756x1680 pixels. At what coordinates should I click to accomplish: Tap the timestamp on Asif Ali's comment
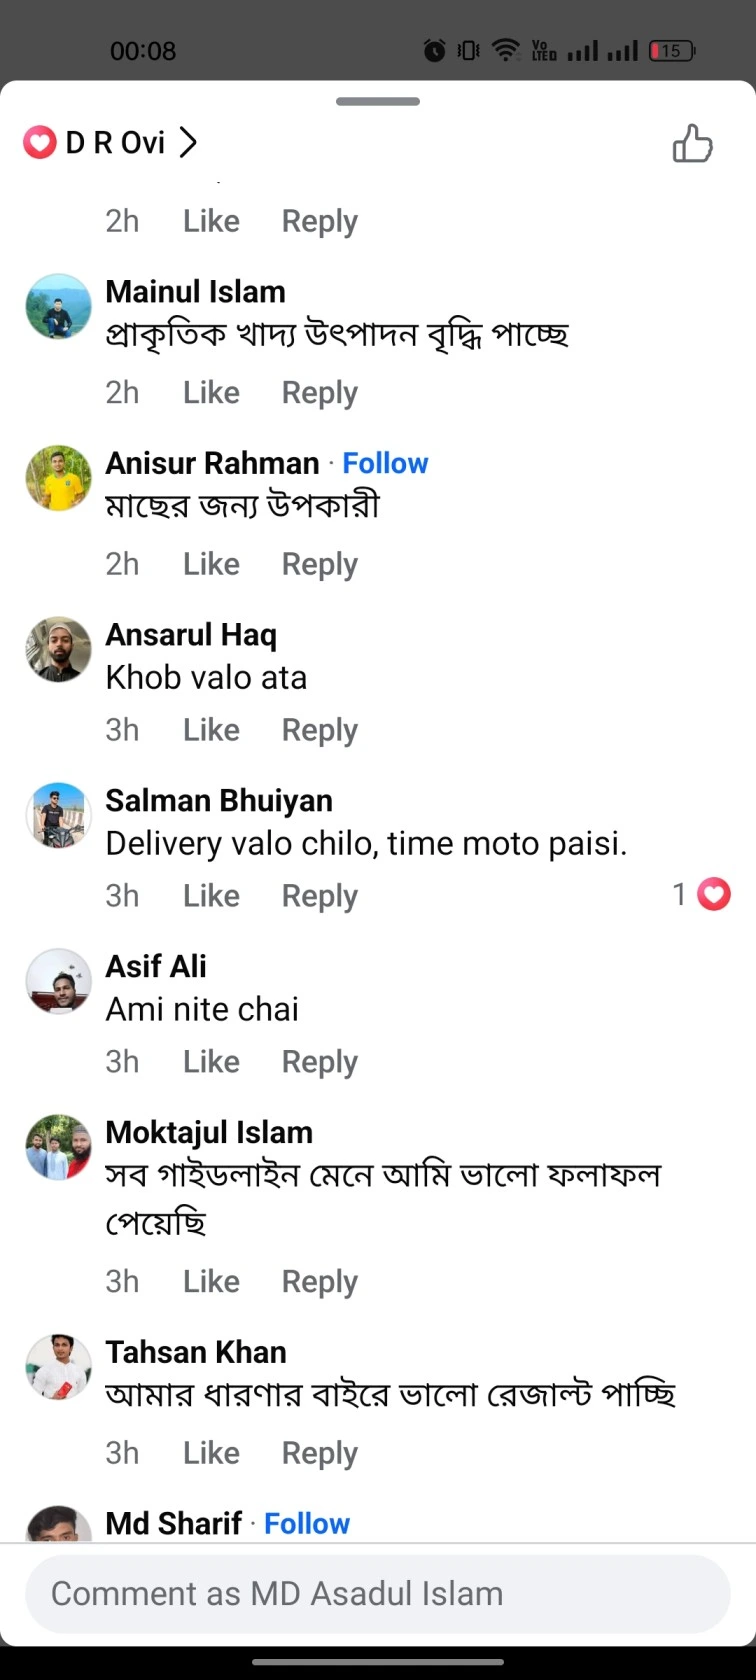coord(122,1061)
